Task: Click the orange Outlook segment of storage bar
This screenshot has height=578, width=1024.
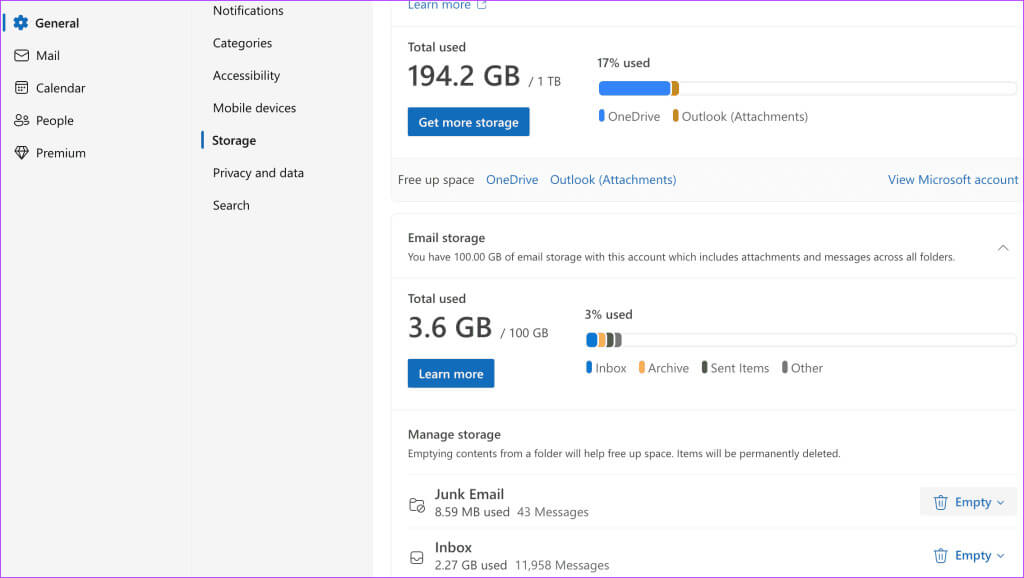Action: pos(675,88)
